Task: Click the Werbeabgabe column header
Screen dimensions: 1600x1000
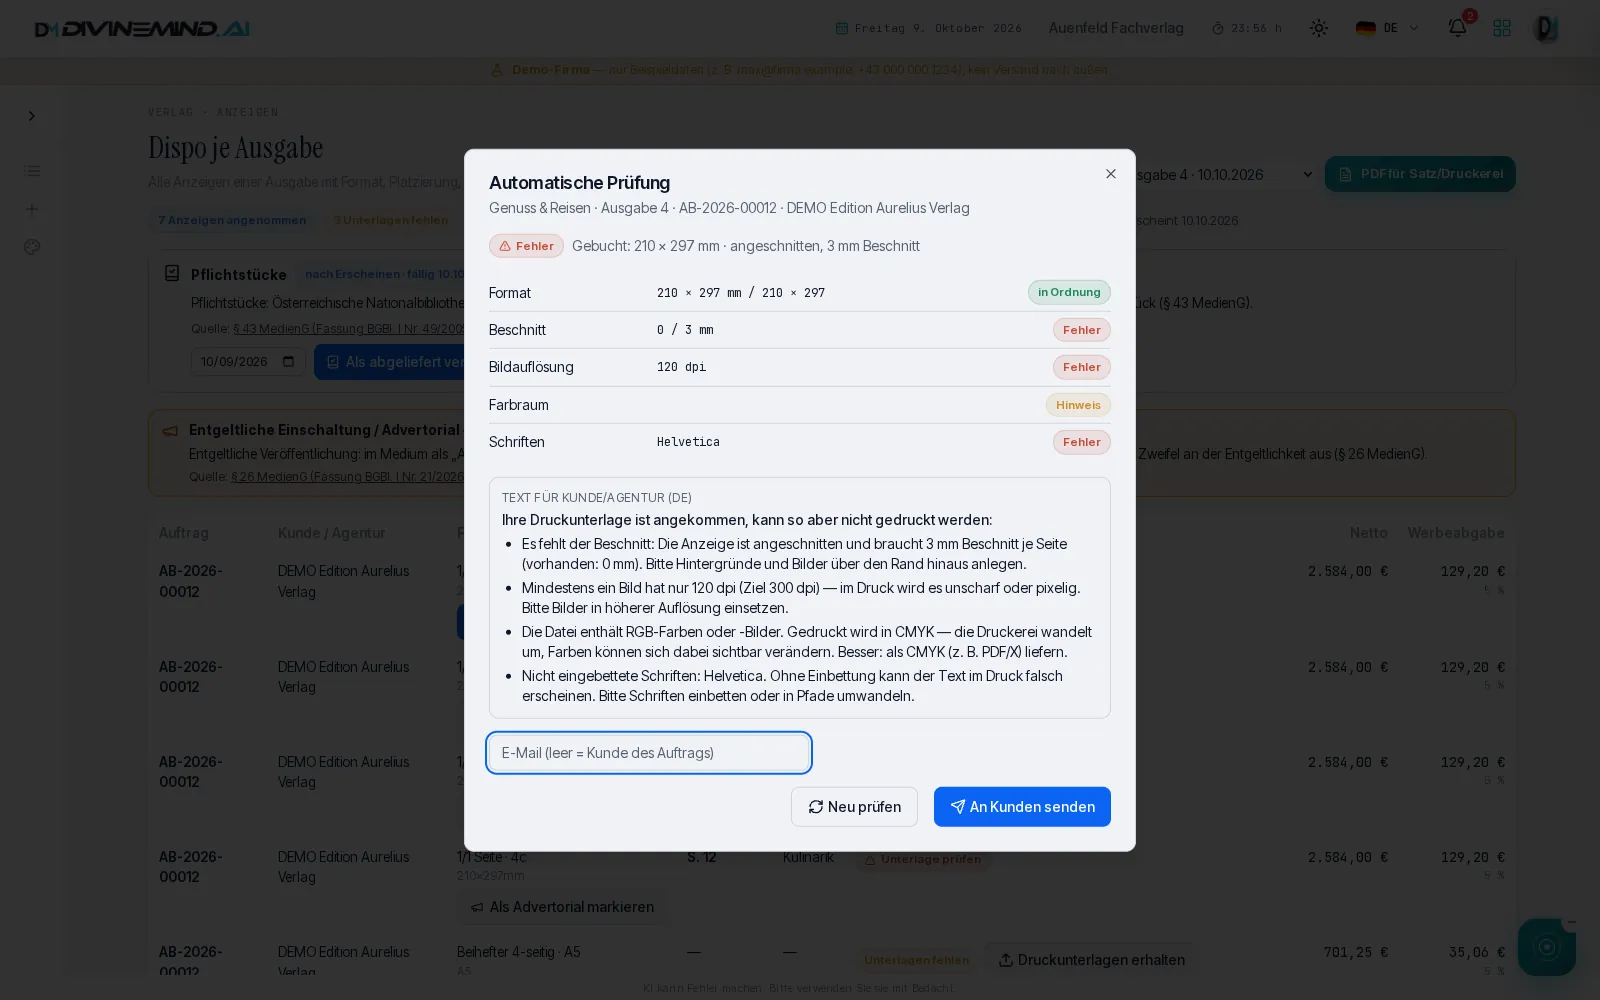Action: coord(1456,533)
